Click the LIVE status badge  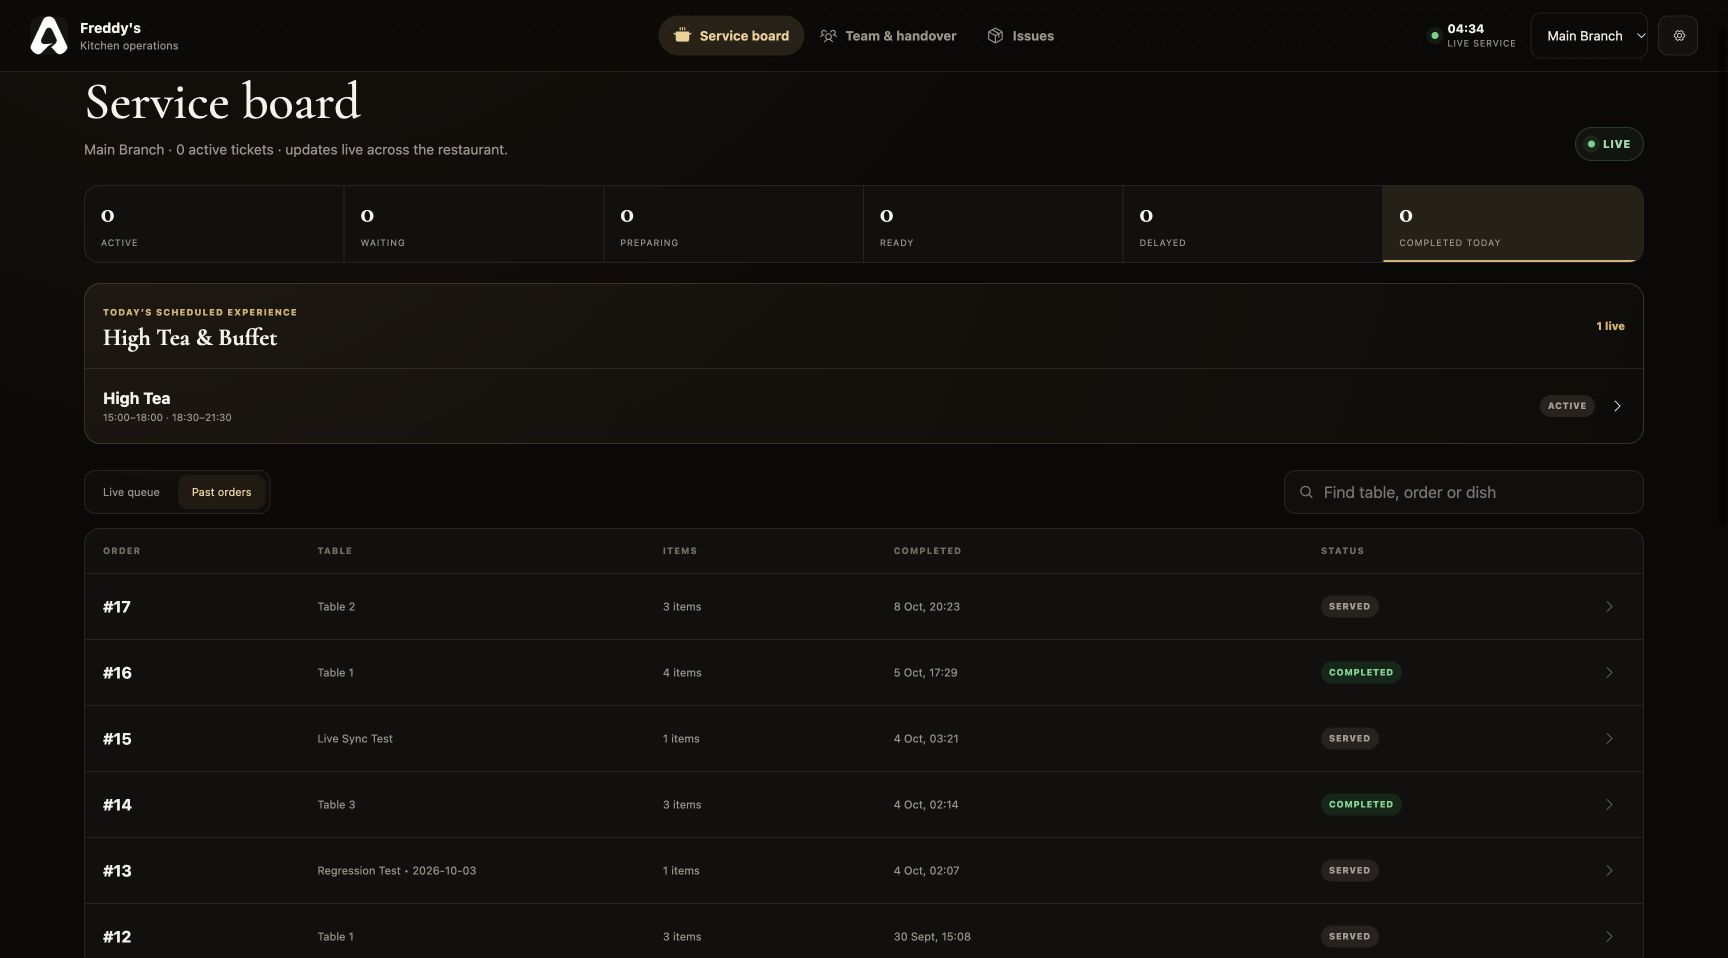point(1609,144)
